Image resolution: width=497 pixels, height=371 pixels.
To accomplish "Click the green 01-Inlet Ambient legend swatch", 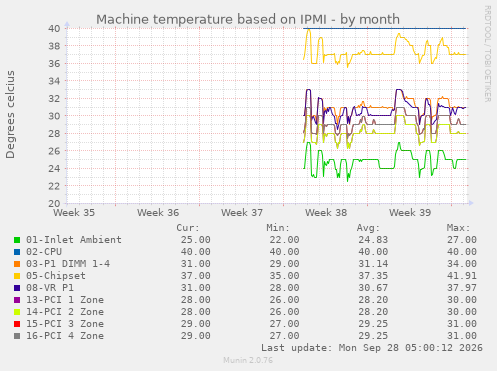I will [17, 240].
